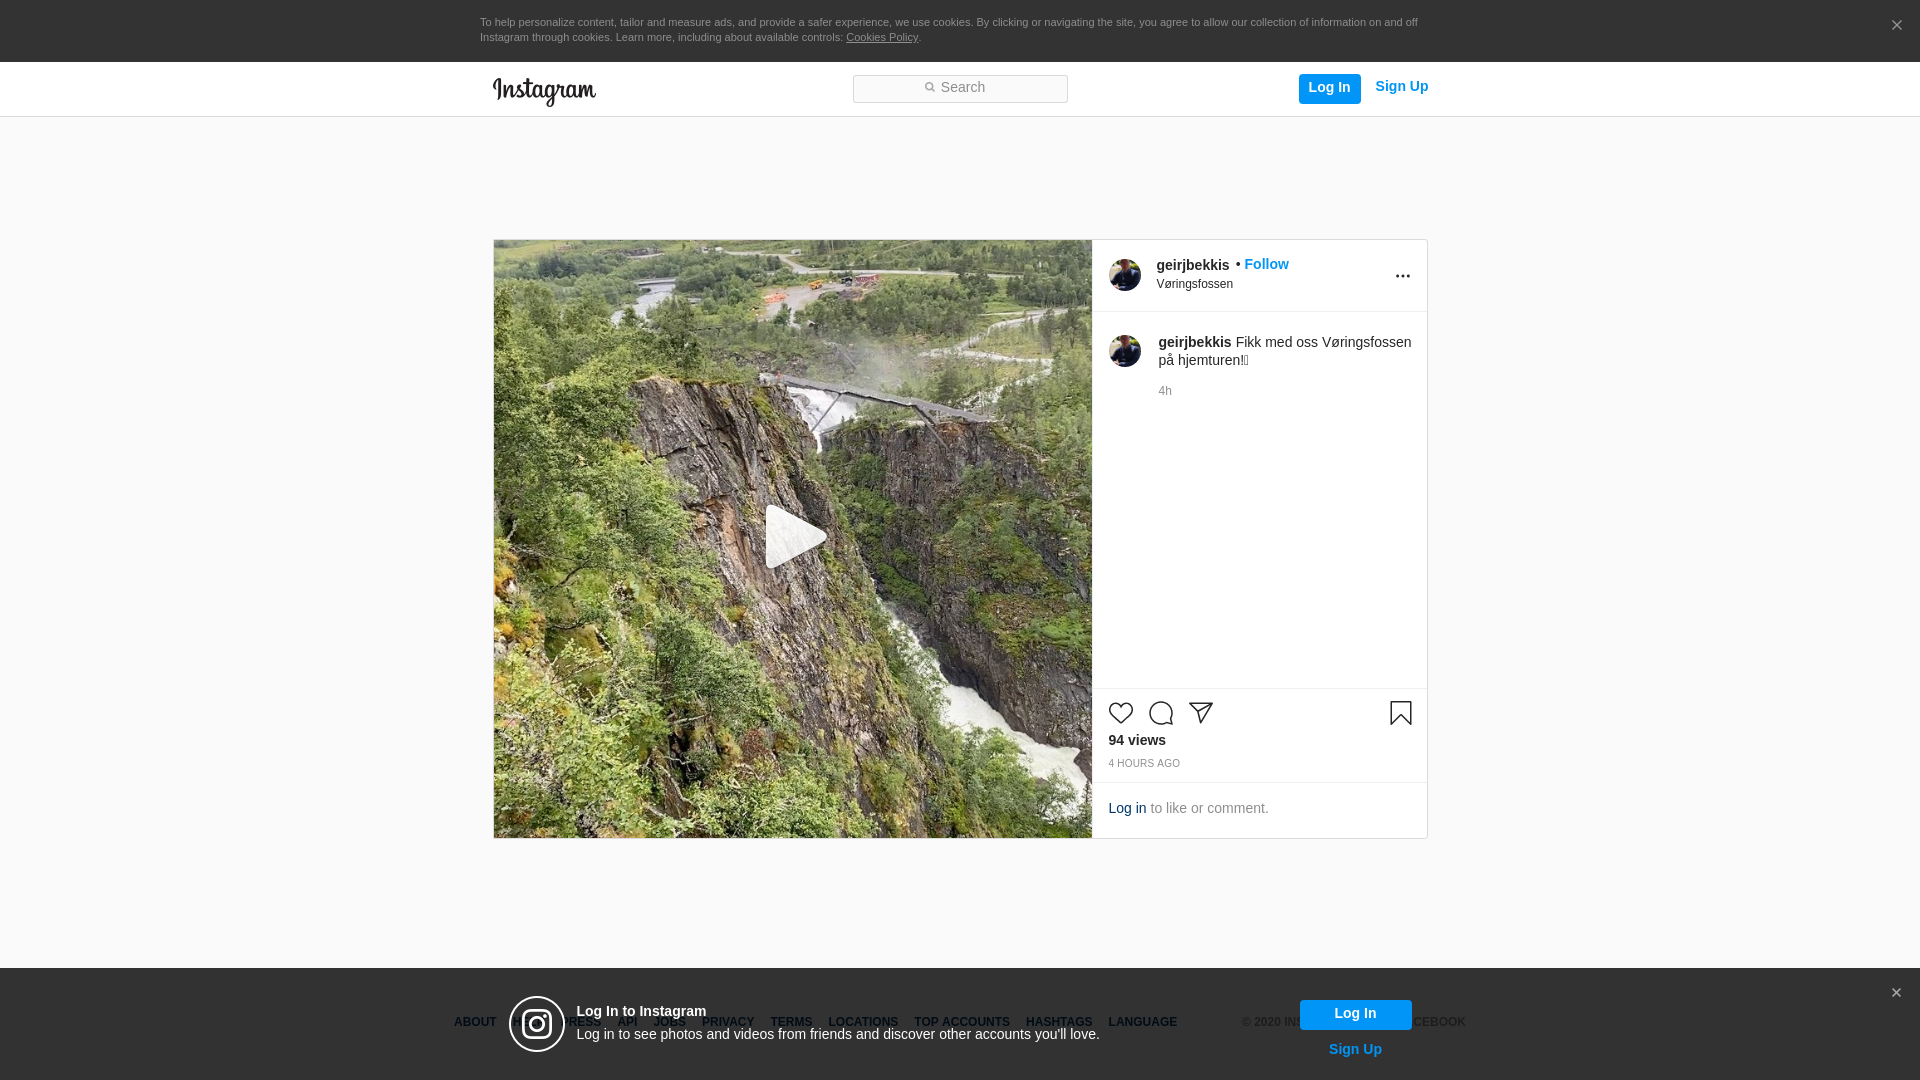Click the 94 views count
The width and height of the screenshot is (1920, 1080).
pyautogui.click(x=1137, y=740)
